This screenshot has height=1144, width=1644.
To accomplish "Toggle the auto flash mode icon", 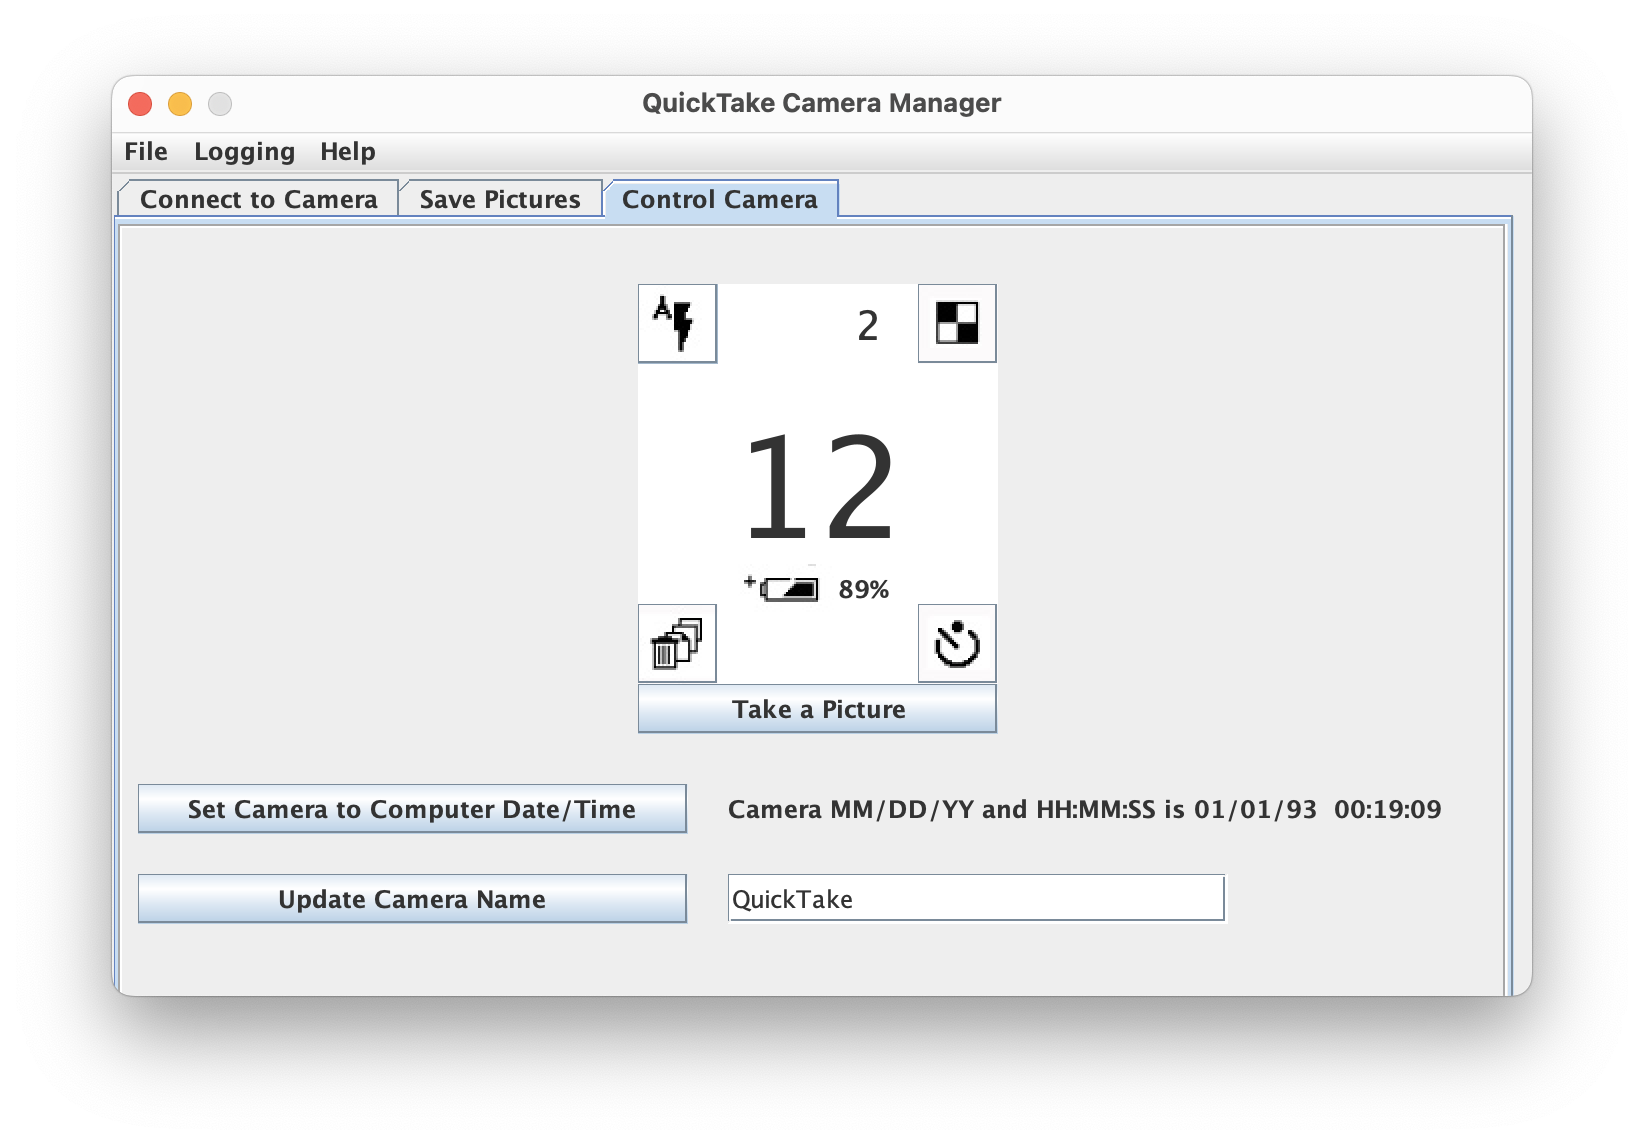I will (x=677, y=323).
